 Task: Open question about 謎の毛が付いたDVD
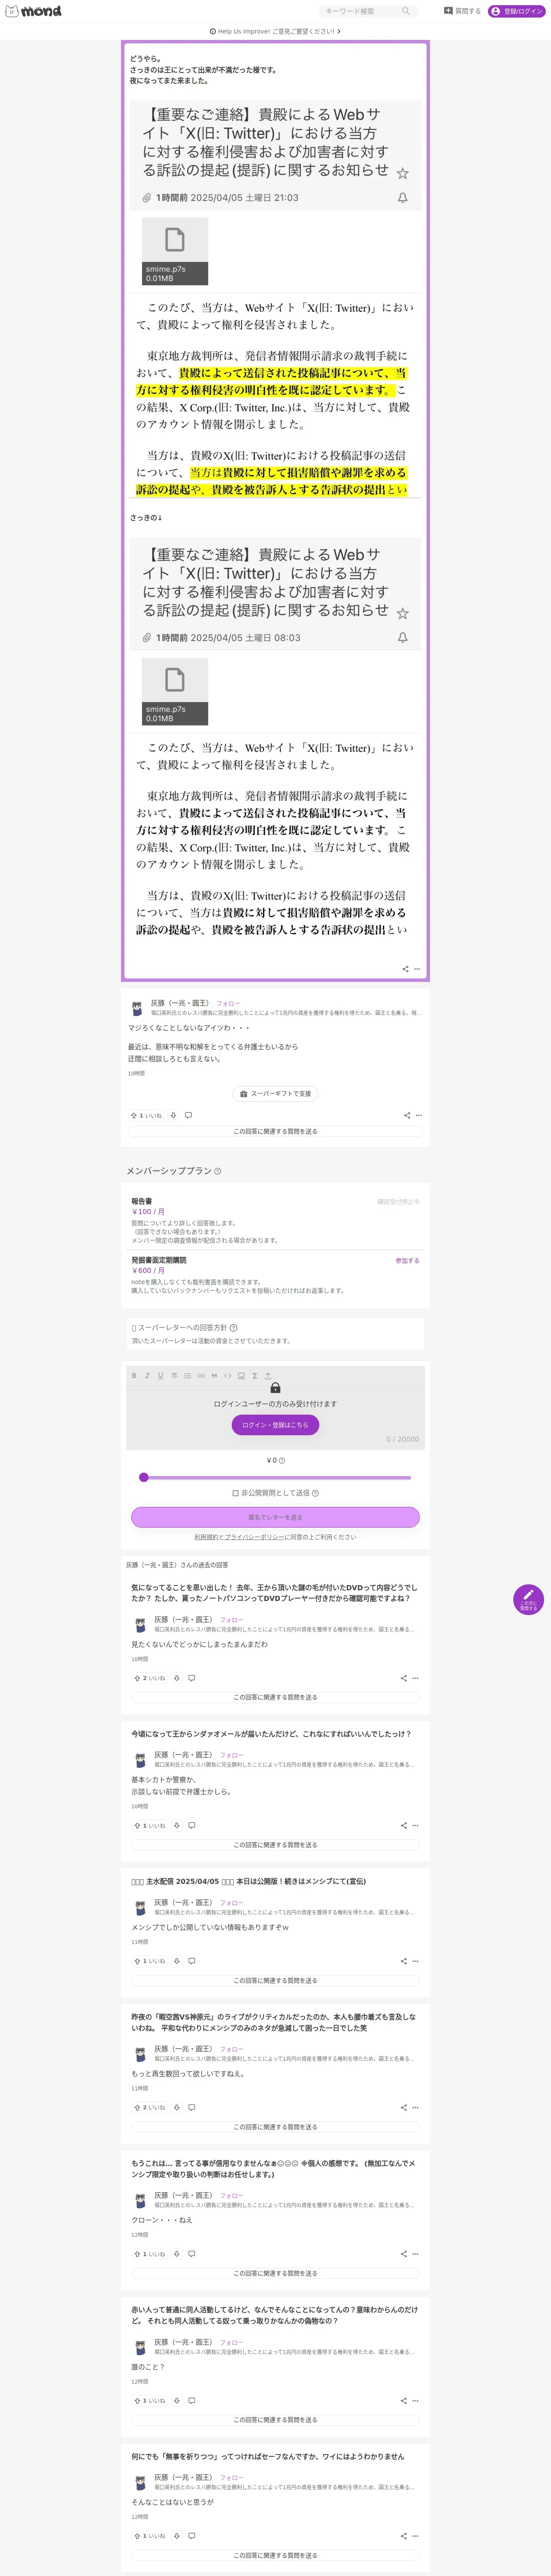coord(275,1593)
